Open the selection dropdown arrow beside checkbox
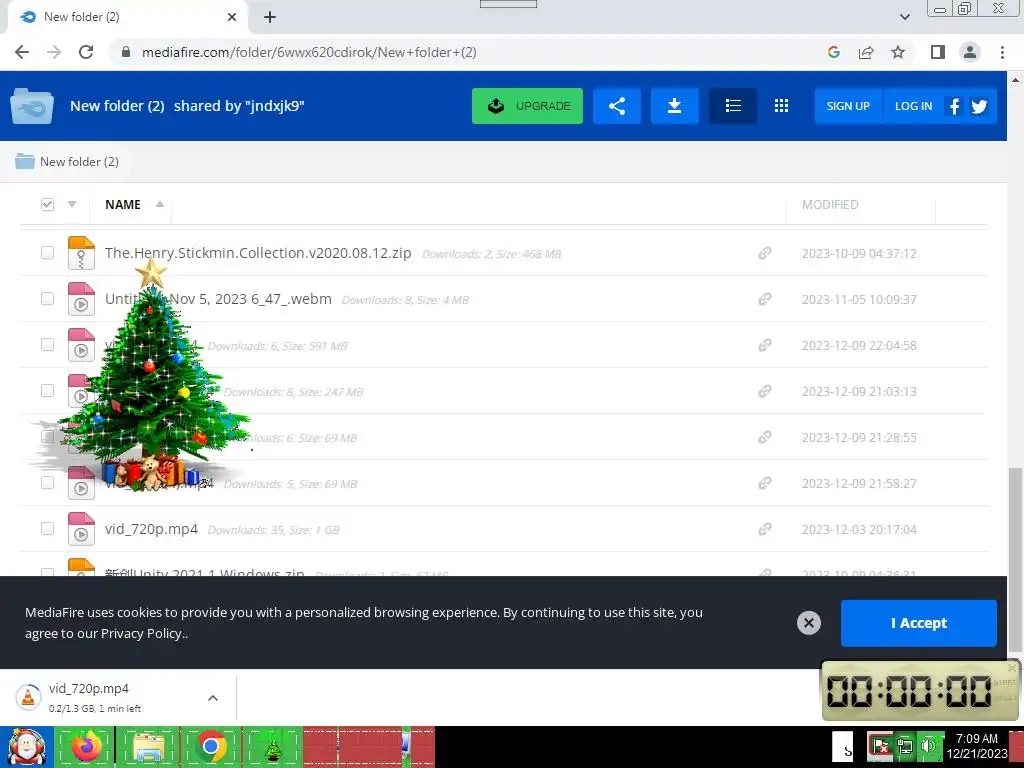 pos(72,204)
